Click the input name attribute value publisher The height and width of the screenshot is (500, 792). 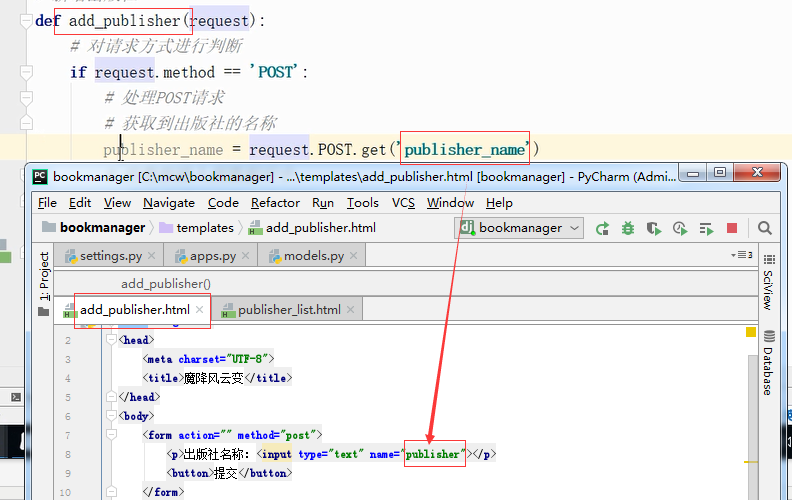[x=434, y=454]
